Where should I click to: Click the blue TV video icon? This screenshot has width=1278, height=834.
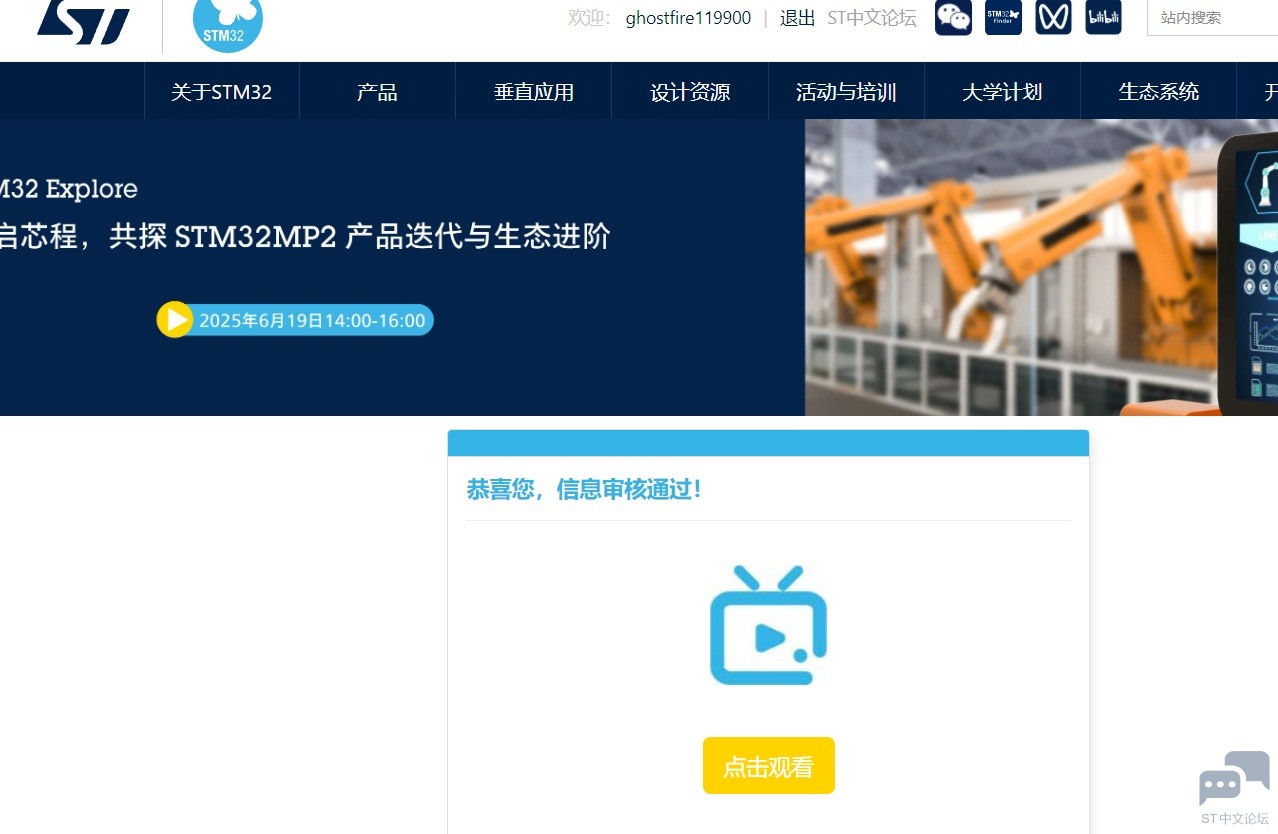(768, 626)
